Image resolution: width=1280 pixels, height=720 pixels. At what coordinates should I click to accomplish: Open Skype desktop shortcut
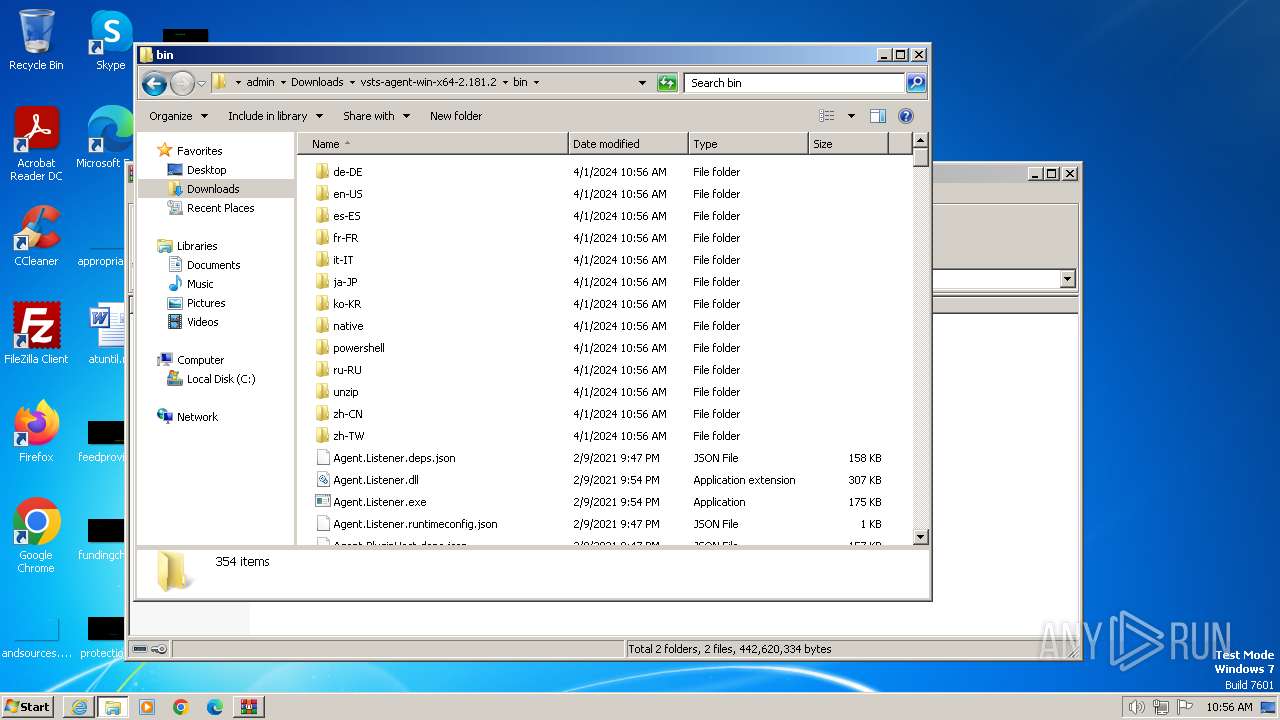tap(110, 40)
